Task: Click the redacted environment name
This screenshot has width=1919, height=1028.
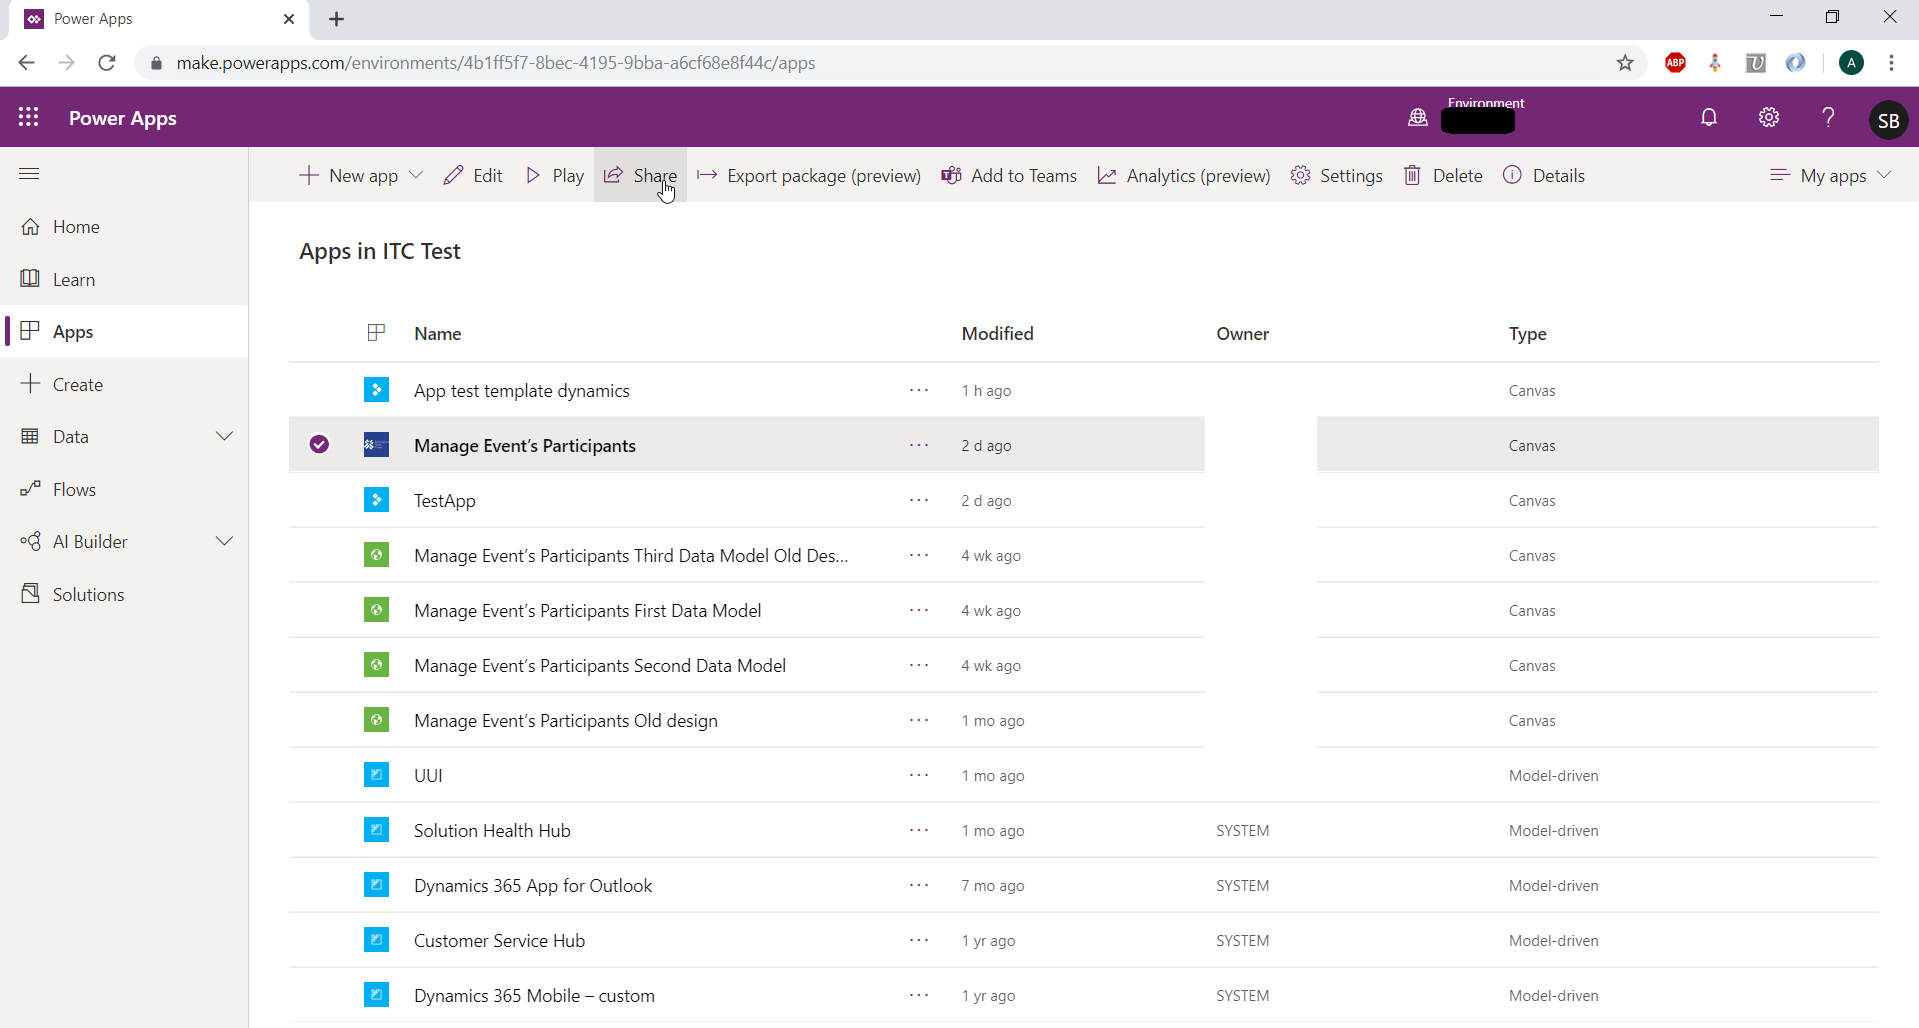Action: pyautogui.click(x=1478, y=121)
